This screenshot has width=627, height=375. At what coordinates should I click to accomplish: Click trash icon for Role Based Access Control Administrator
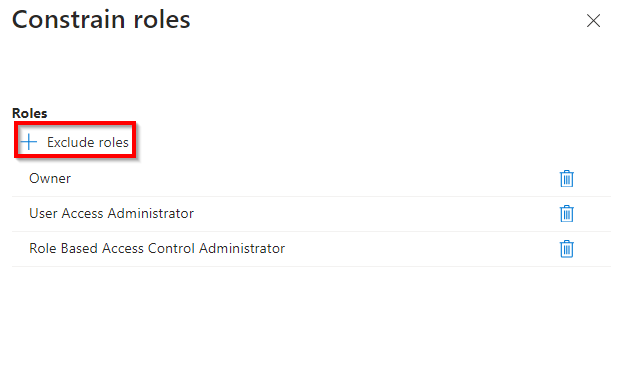[x=566, y=249]
